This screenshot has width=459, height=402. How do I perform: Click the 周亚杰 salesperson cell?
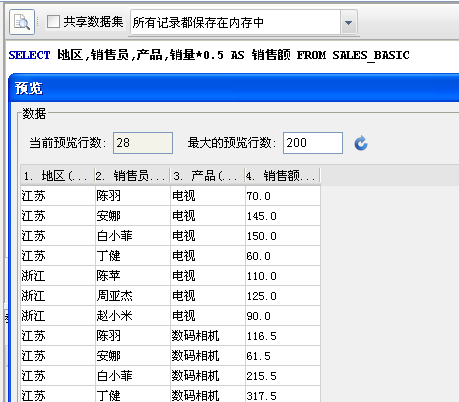pyautogui.click(x=133, y=296)
